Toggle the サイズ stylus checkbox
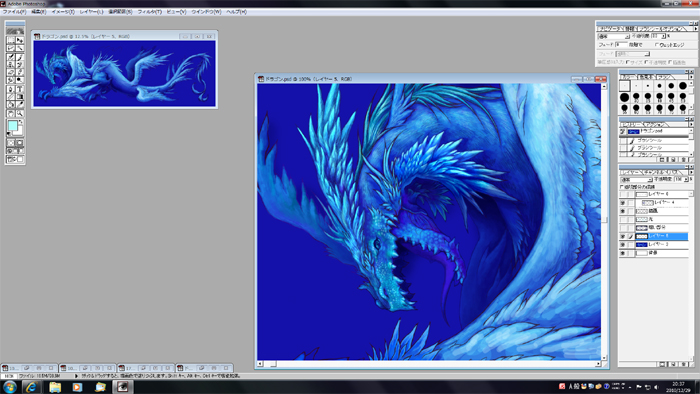 tap(627, 62)
